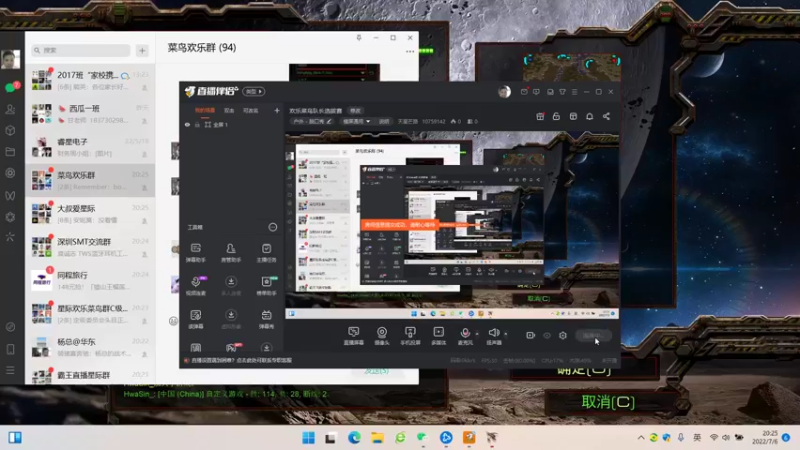Open the menu lines icon in streaming title bar
Viewport: 800px width, 450px height.
(574, 92)
